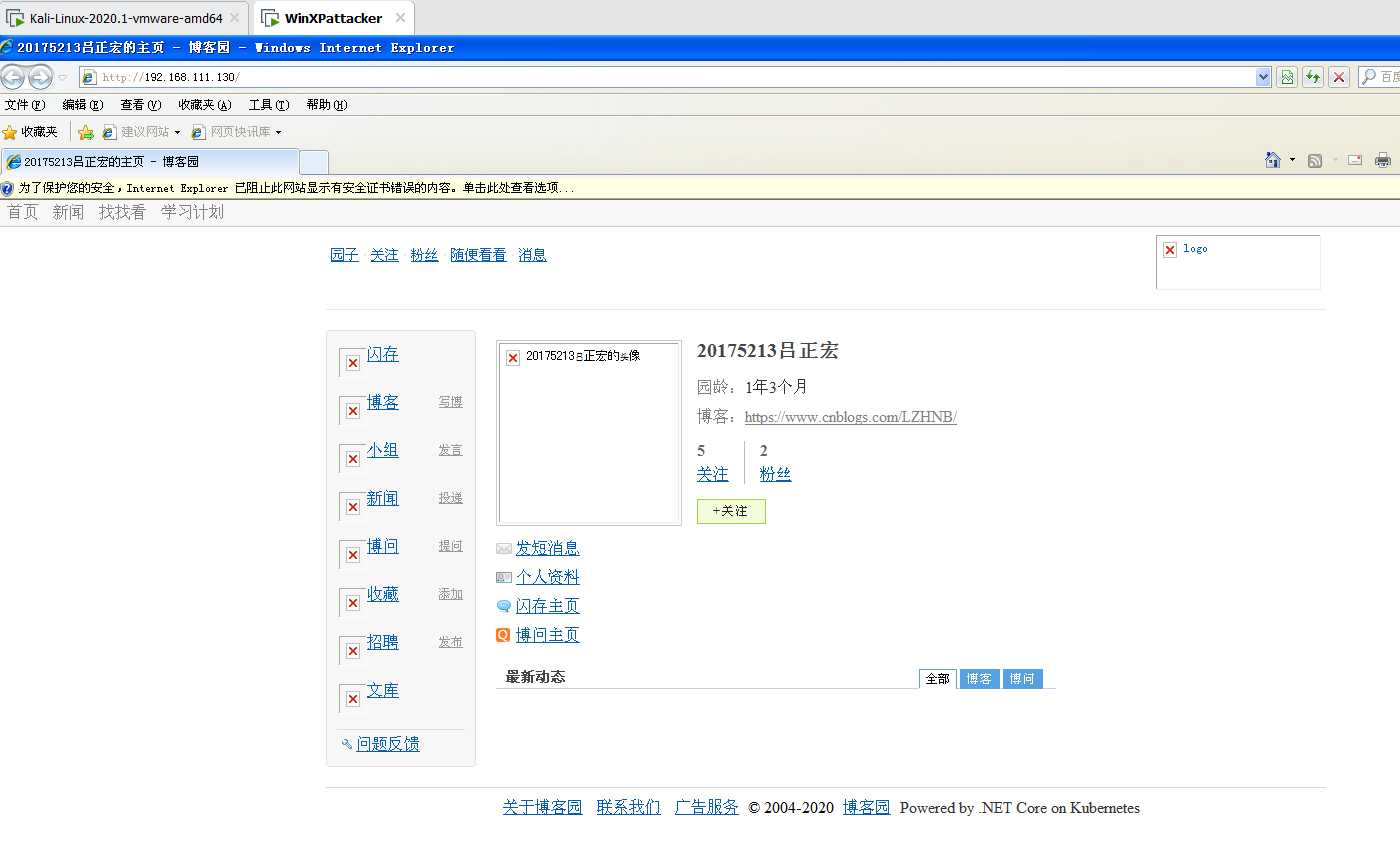The width and height of the screenshot is (1400, 844).
Task: Click the RSS feeds icon
Action: [x=1315, y=160]
